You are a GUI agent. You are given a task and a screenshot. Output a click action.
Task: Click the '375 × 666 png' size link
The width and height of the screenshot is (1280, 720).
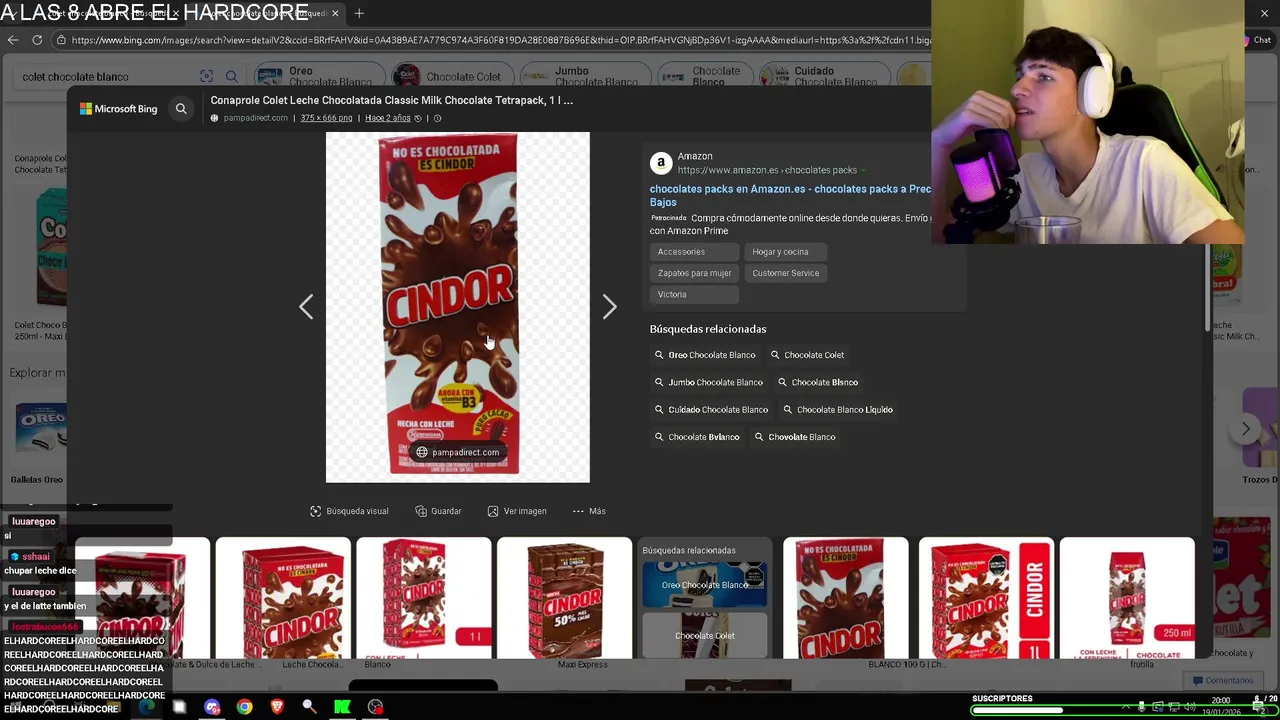coord(326,118)
